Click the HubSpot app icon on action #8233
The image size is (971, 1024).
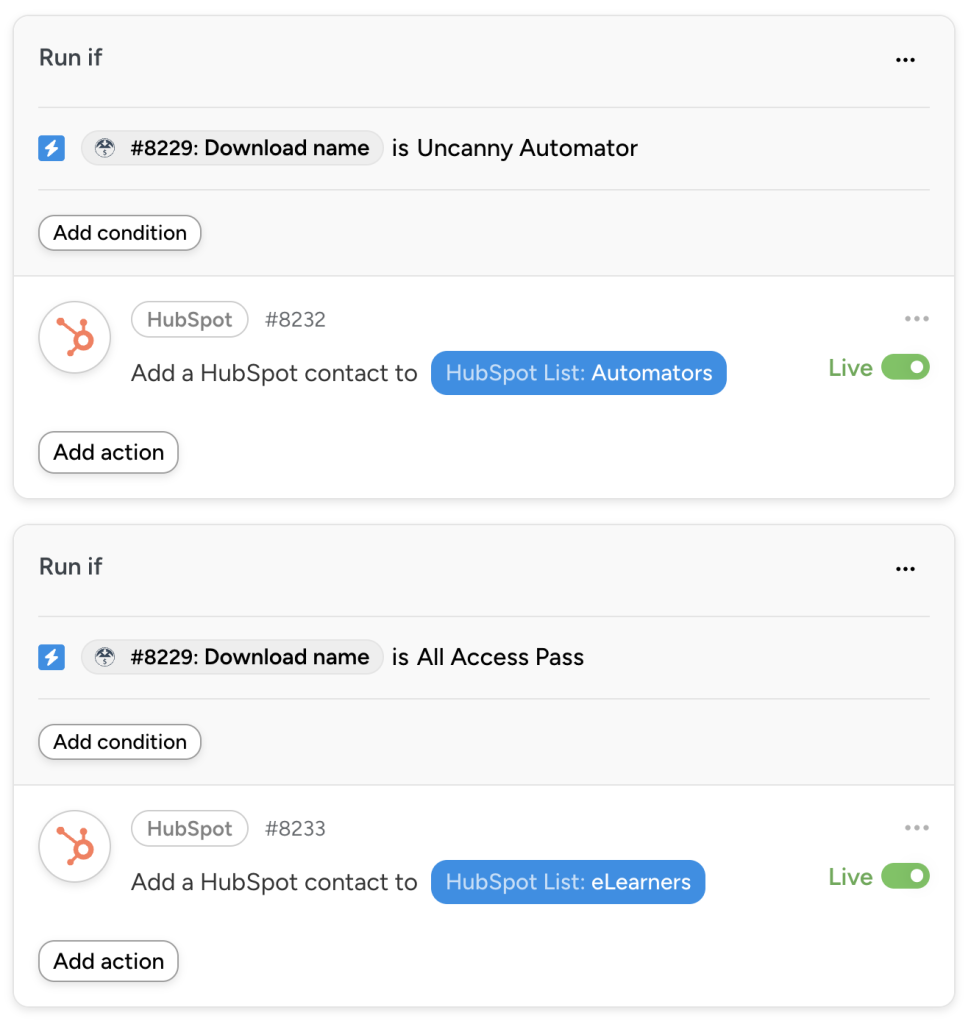(x=74, y=846)
